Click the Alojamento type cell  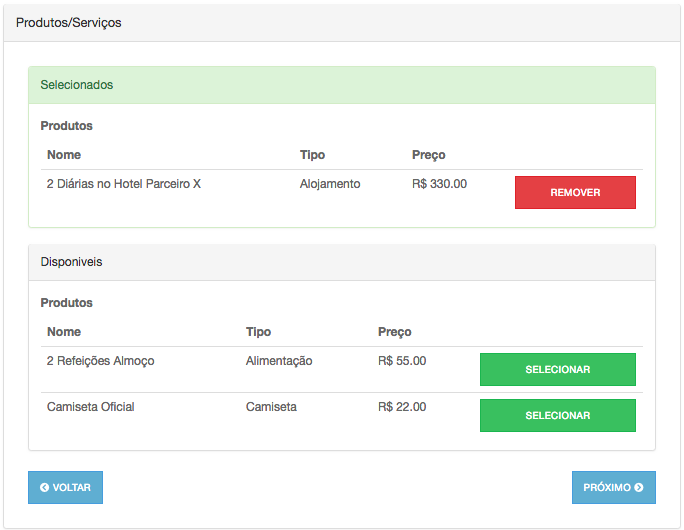(330, 184)
